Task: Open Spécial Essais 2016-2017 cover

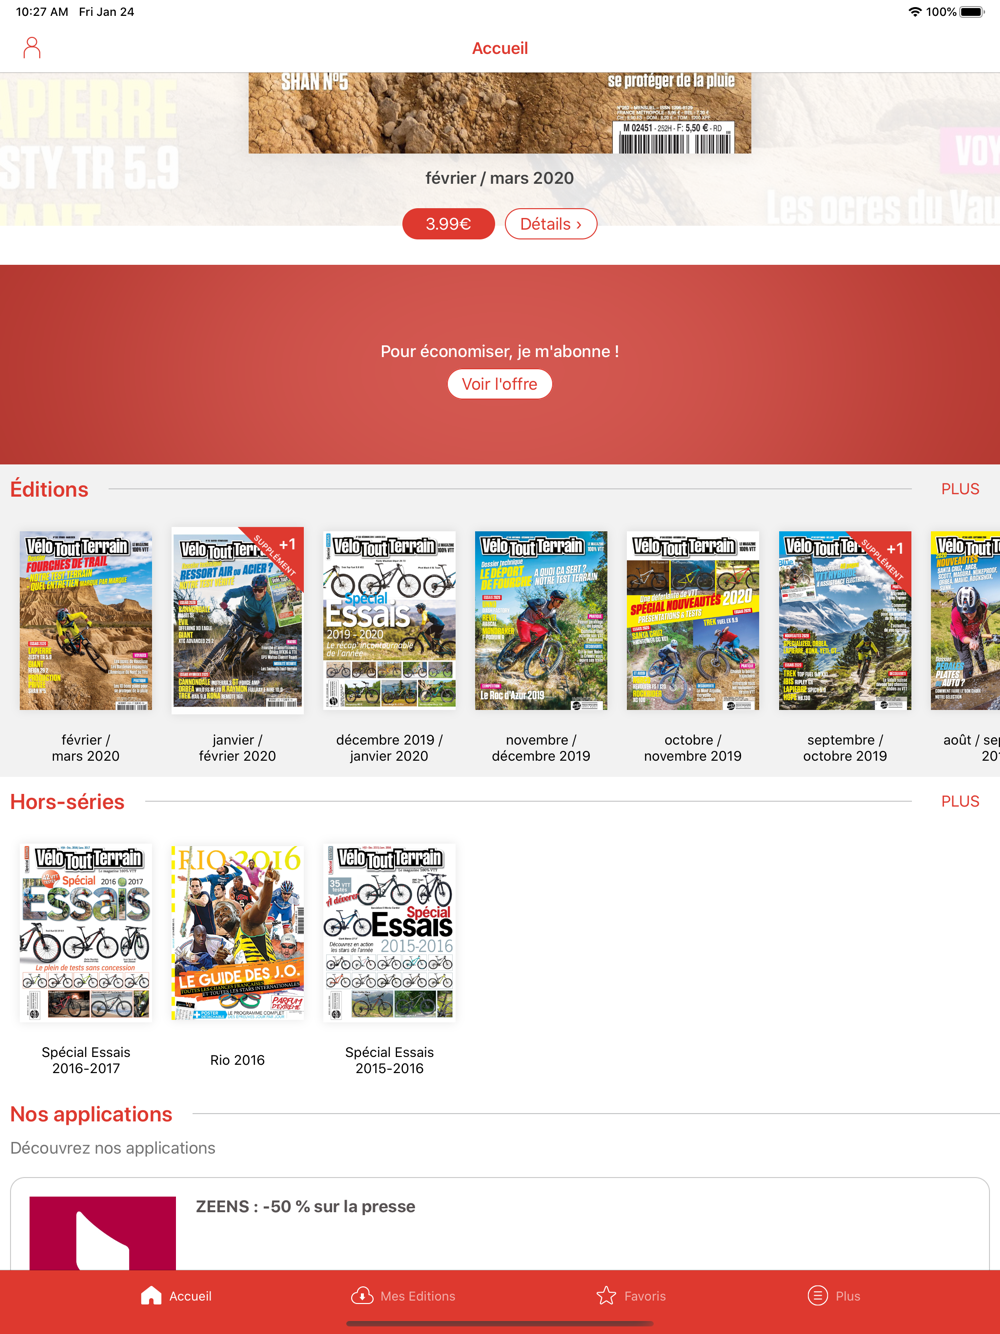Action: [x=86, y=932]
